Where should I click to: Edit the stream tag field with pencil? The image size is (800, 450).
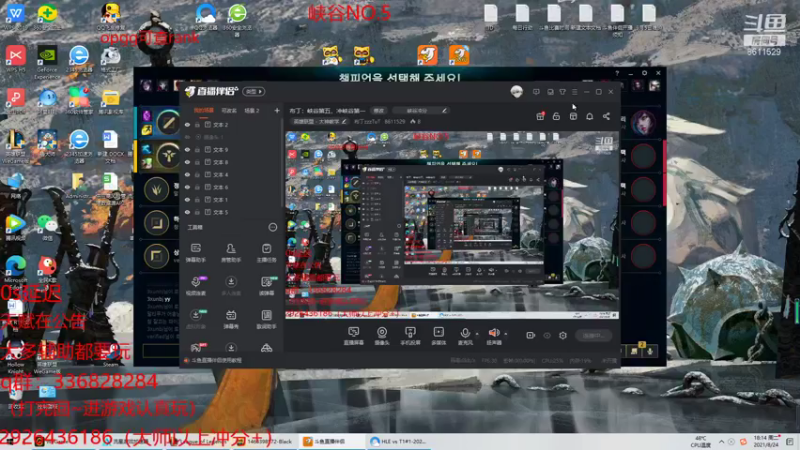point(423,111)
